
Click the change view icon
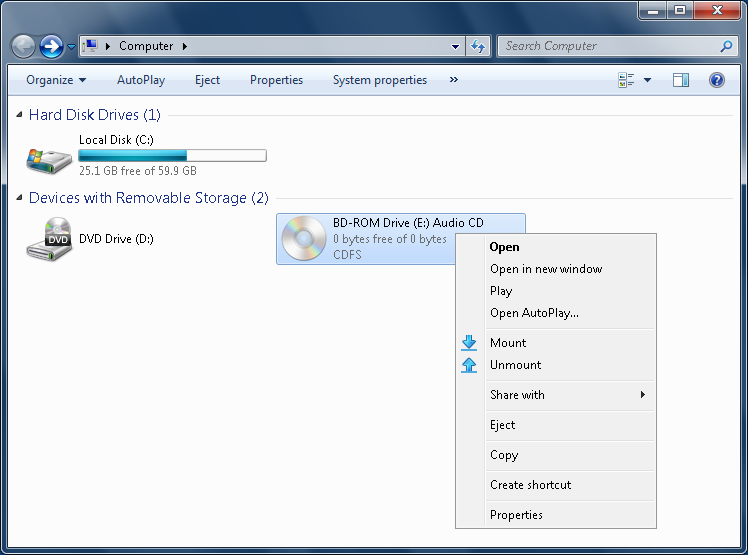click(626, 80)
